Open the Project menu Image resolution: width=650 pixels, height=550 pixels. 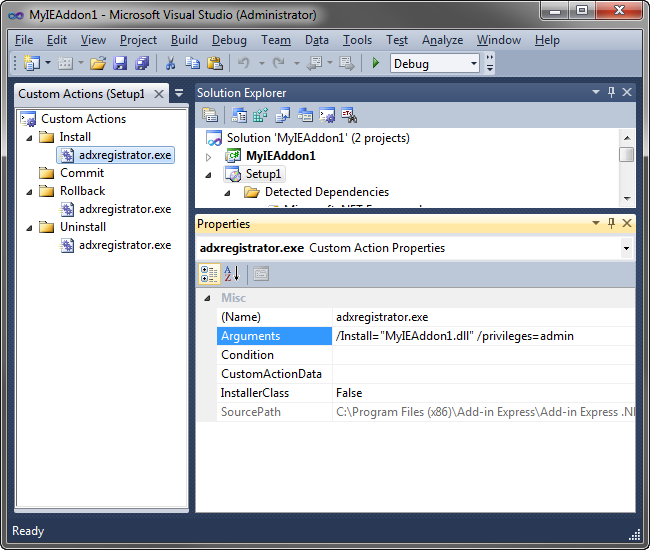138,40
